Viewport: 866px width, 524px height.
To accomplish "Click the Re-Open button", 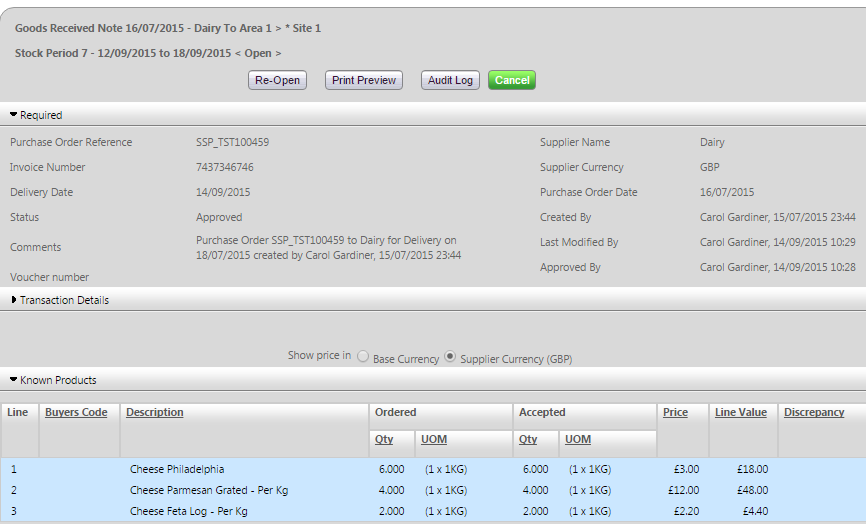I will click(277, 80).
